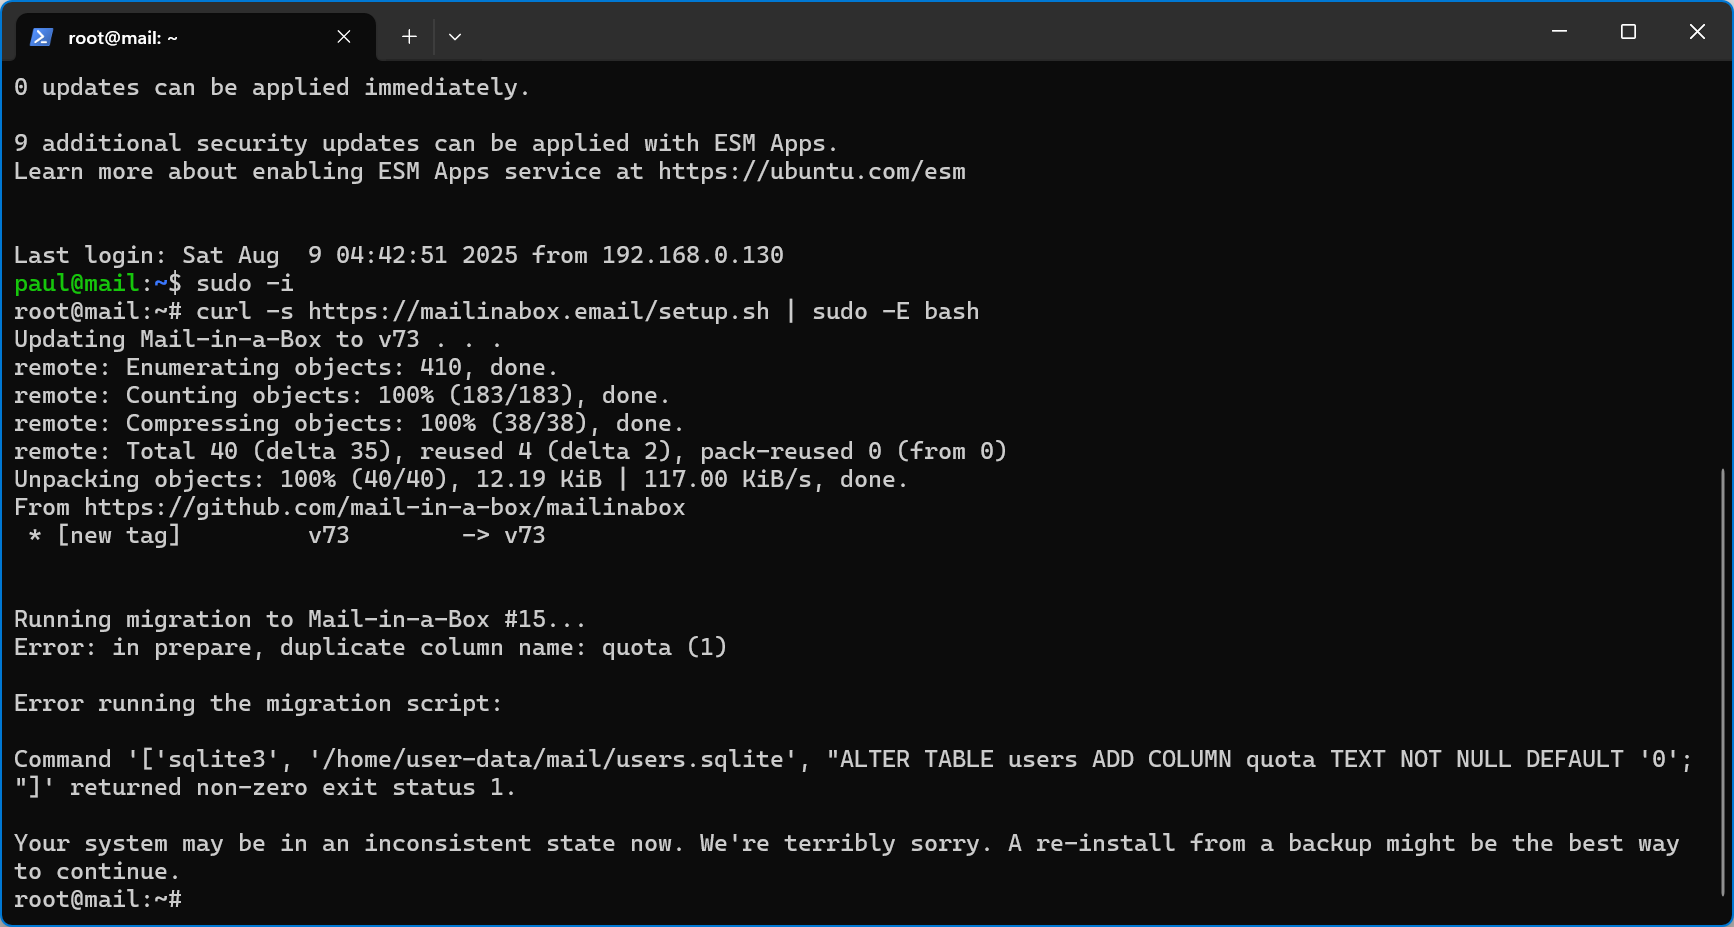Click the PowerShell icon on the terminal tab
The width and height of the screenshot is (1734, 927).
pyautogui.click(x=41, y=37)
